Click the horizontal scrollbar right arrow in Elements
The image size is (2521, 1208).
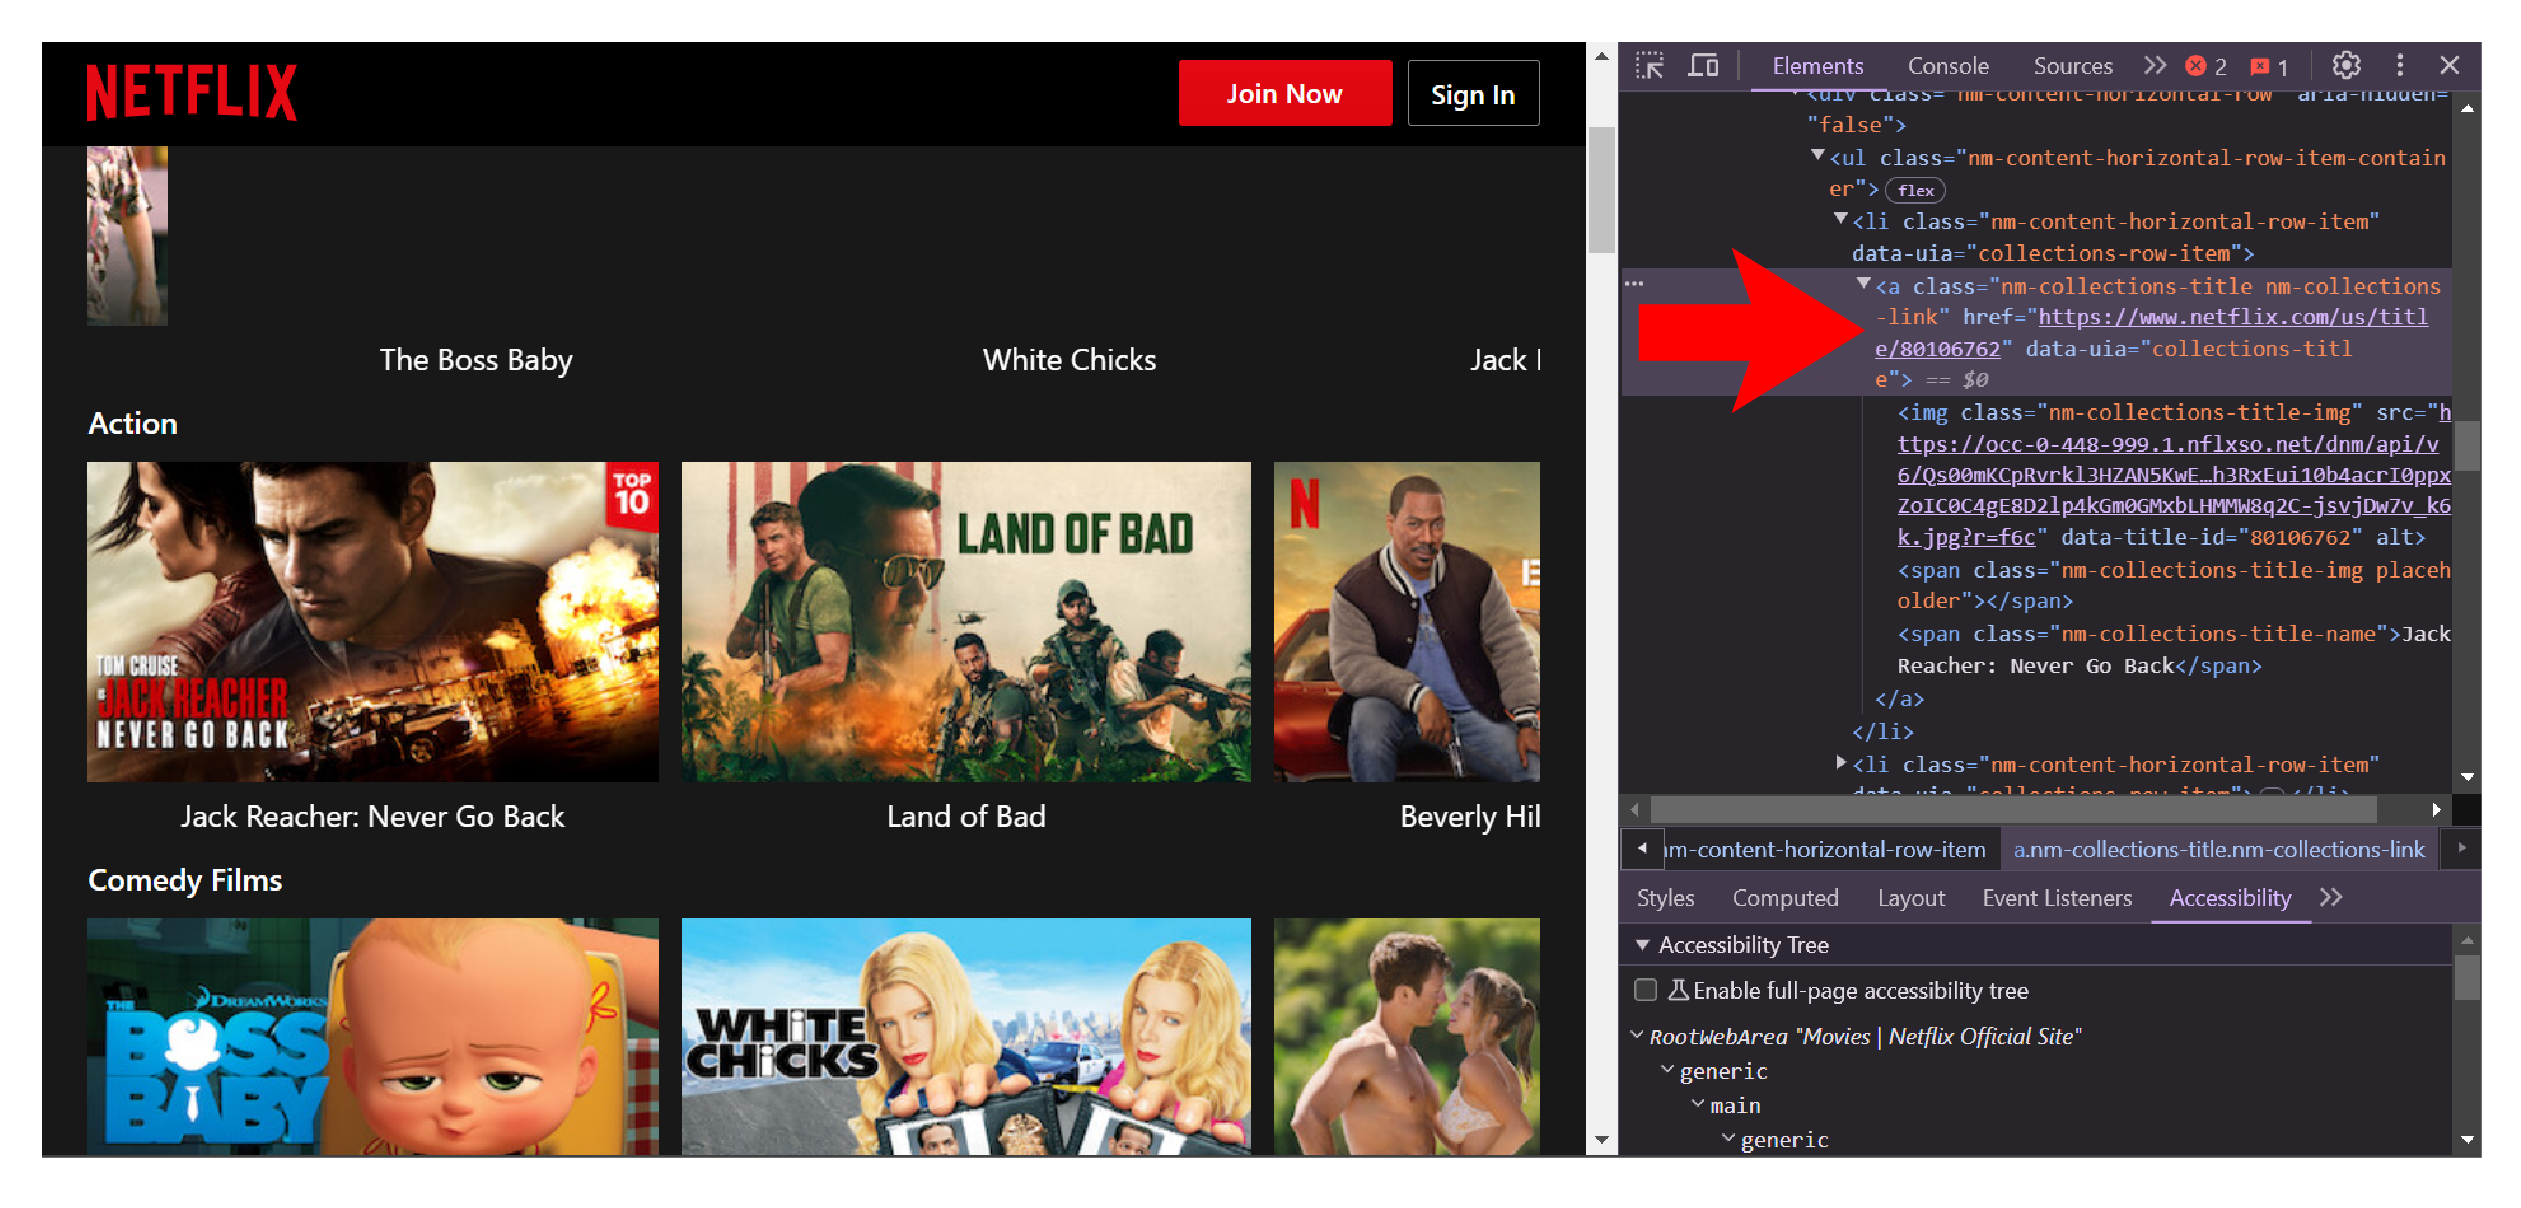pyautogui.click(x=2436, y=809)
